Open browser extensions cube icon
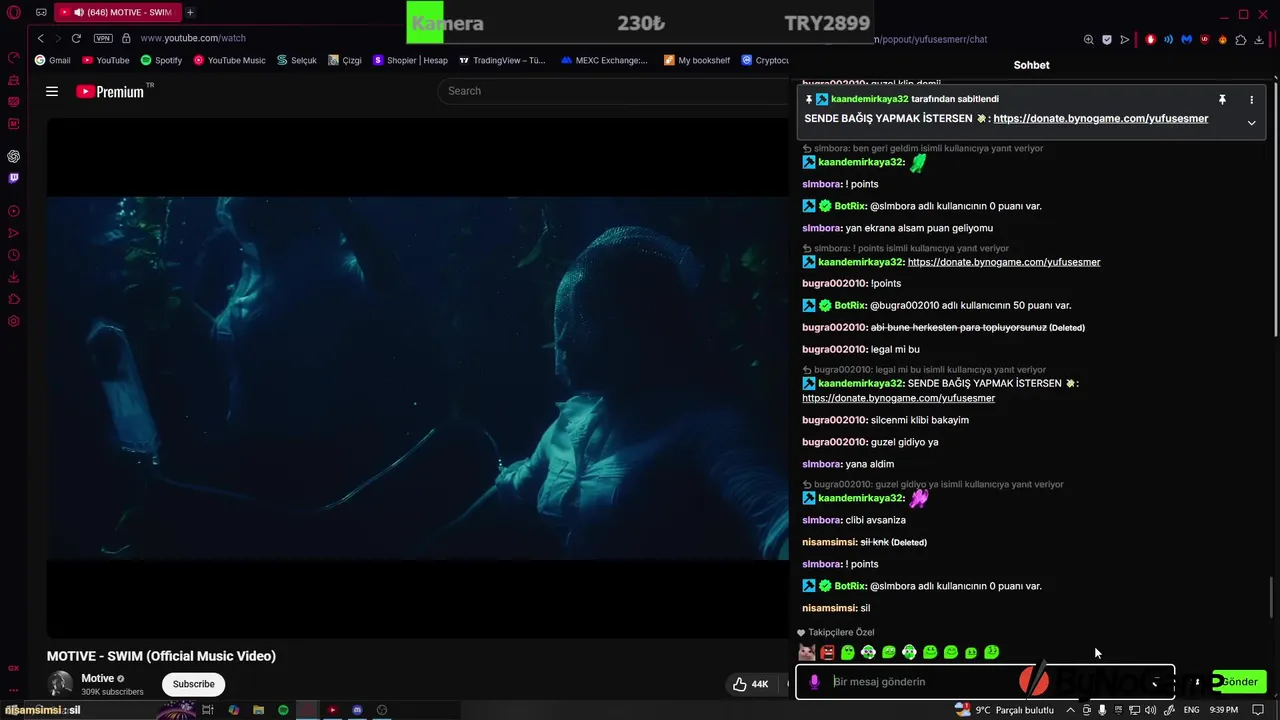 click(x=1241, y=39)
